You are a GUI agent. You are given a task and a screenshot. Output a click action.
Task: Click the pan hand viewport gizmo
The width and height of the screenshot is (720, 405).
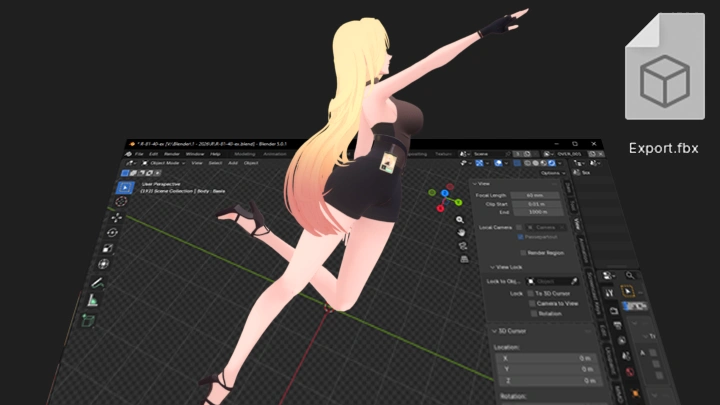[x=461, y=233]
